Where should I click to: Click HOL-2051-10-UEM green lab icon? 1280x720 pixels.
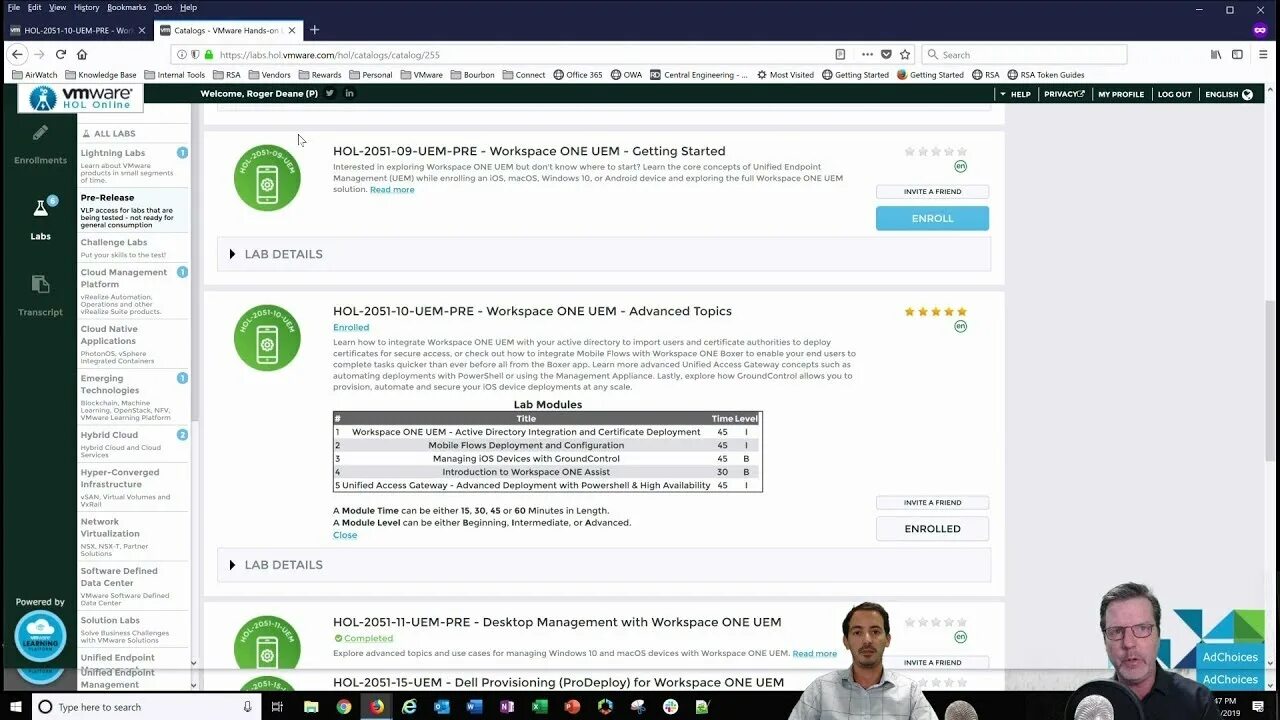267,338
